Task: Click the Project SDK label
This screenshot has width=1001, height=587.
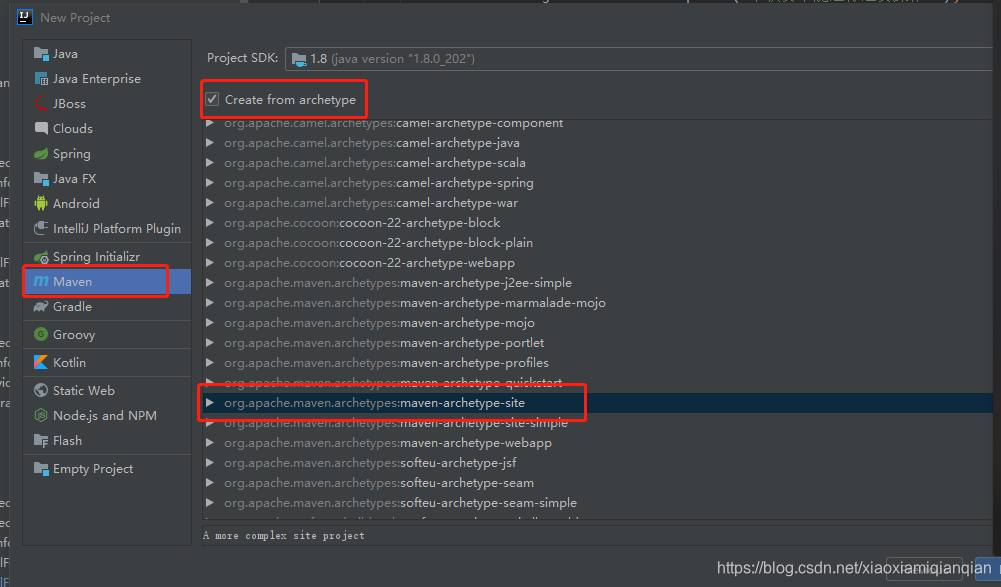Action: click(x=243, y=58)
